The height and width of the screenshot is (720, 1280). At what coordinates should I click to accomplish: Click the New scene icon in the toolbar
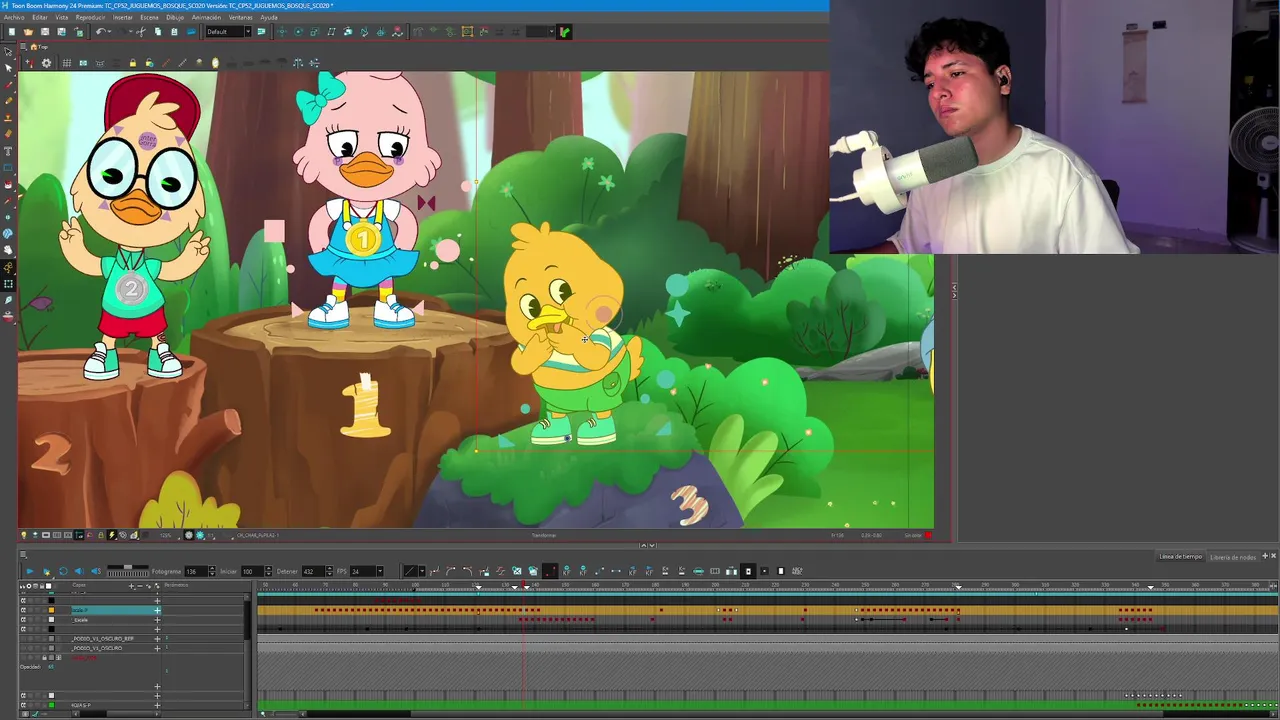[12, 32]
